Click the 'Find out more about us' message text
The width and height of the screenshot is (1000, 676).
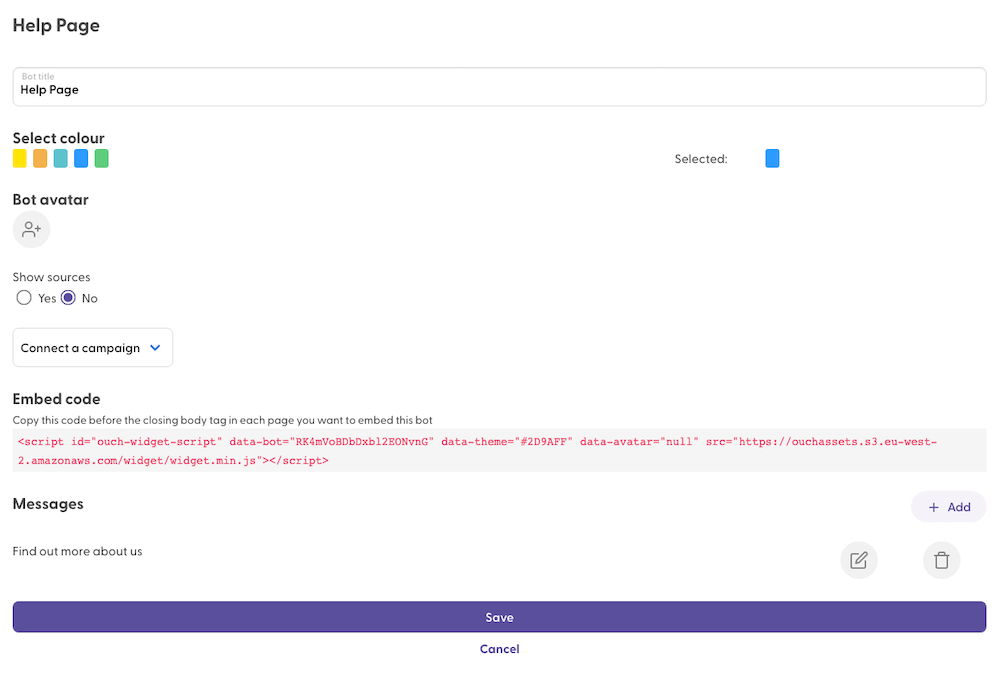tap(77, 552)
